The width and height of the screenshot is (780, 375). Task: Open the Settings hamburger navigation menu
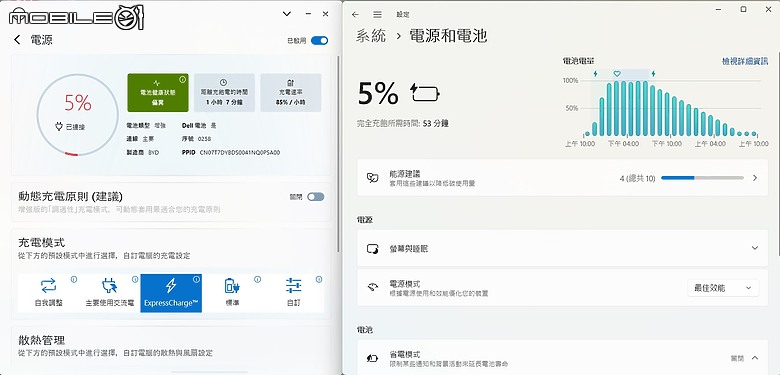[x=378, y=15]
